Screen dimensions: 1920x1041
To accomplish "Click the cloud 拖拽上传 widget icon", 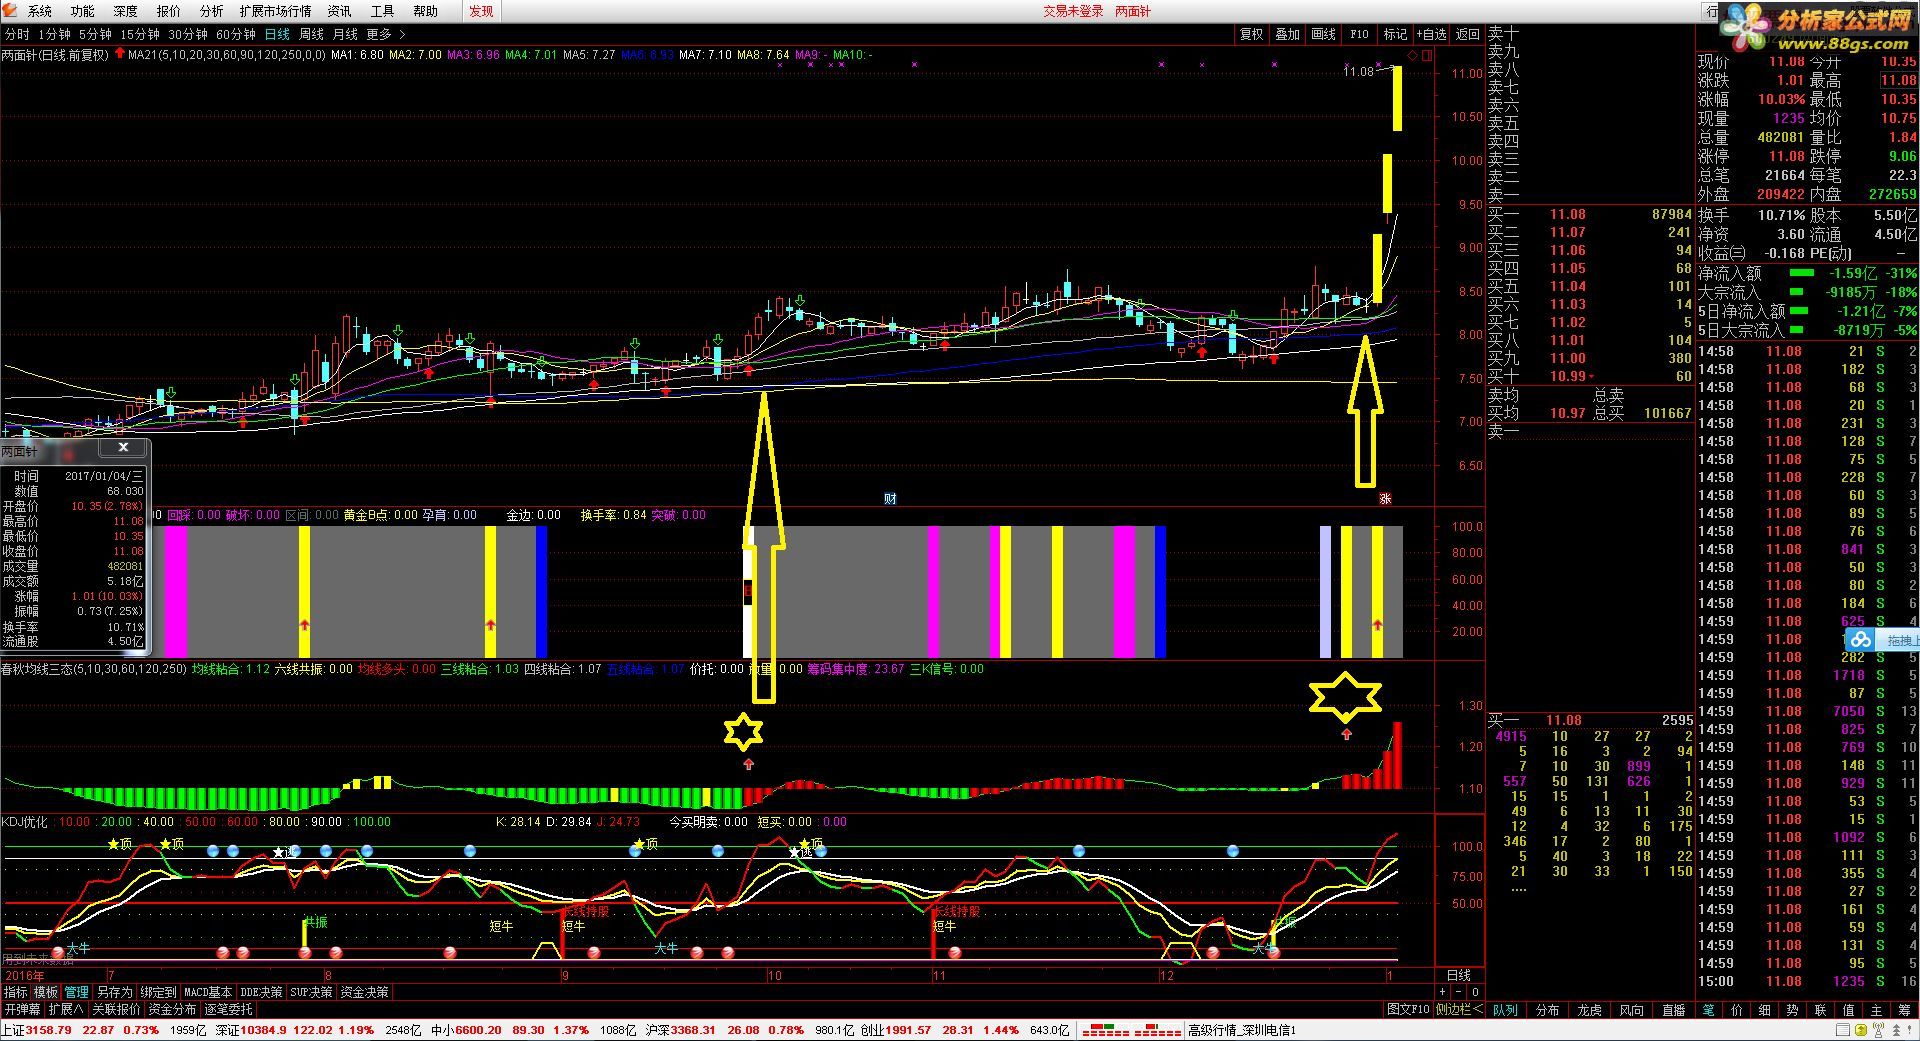I will 1860,639.
